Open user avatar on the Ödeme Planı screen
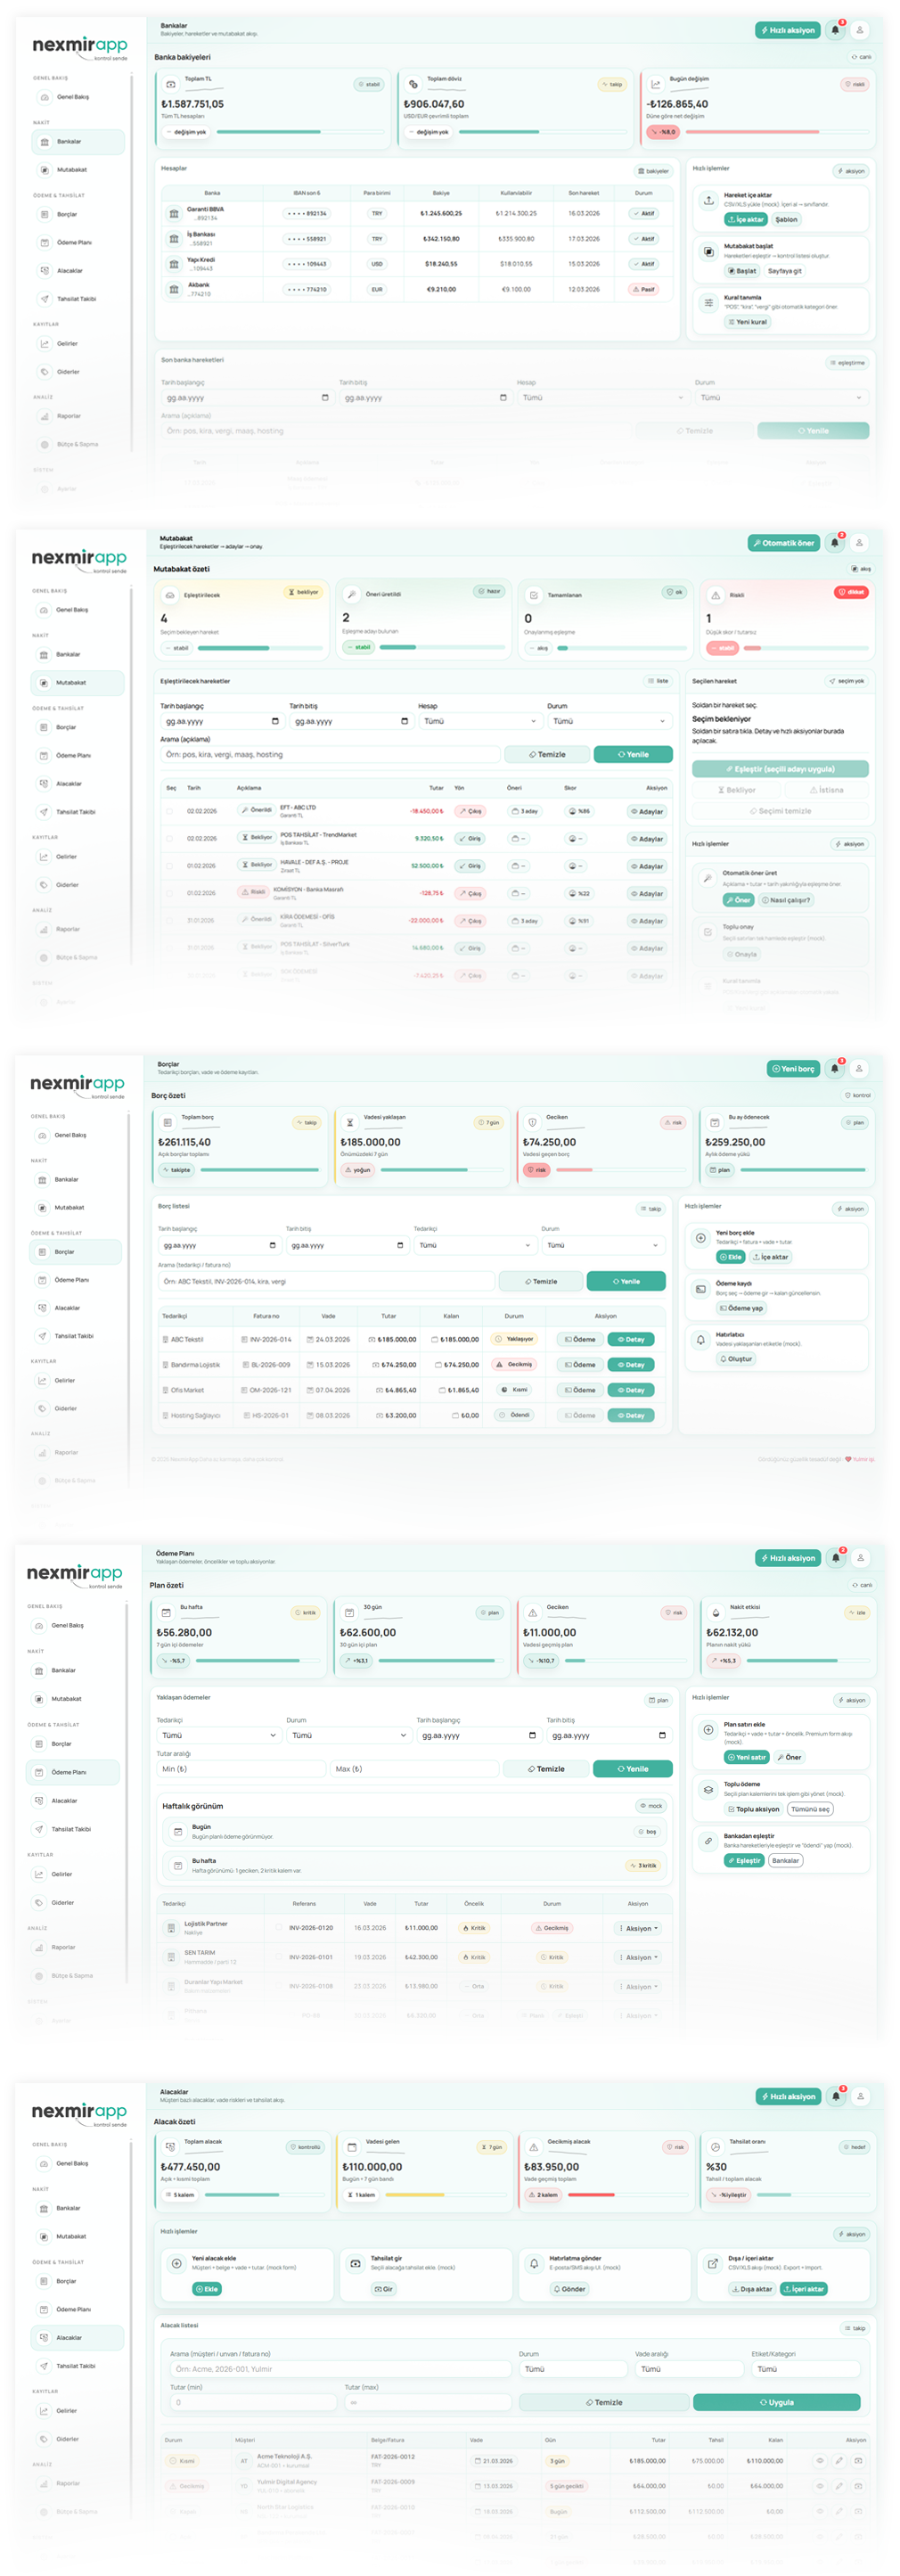The image size is (900, 2576). [x=860, y=1557]
